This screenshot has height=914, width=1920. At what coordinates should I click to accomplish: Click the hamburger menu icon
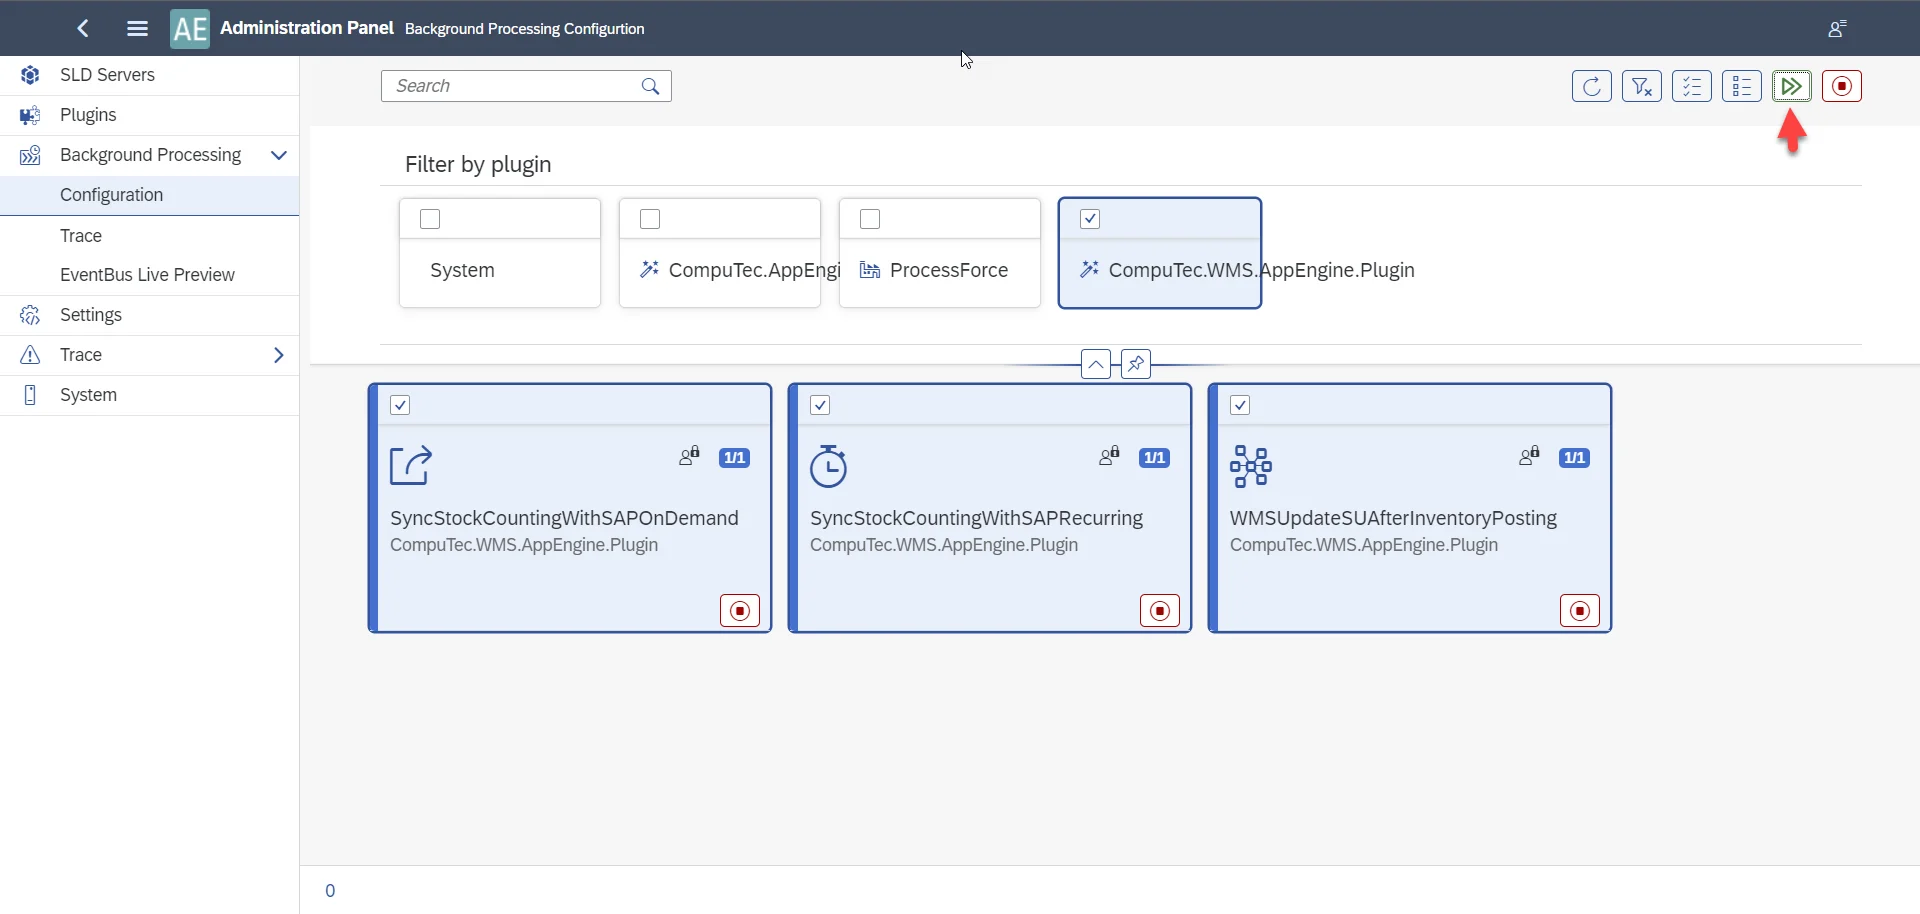pos(138,29)
